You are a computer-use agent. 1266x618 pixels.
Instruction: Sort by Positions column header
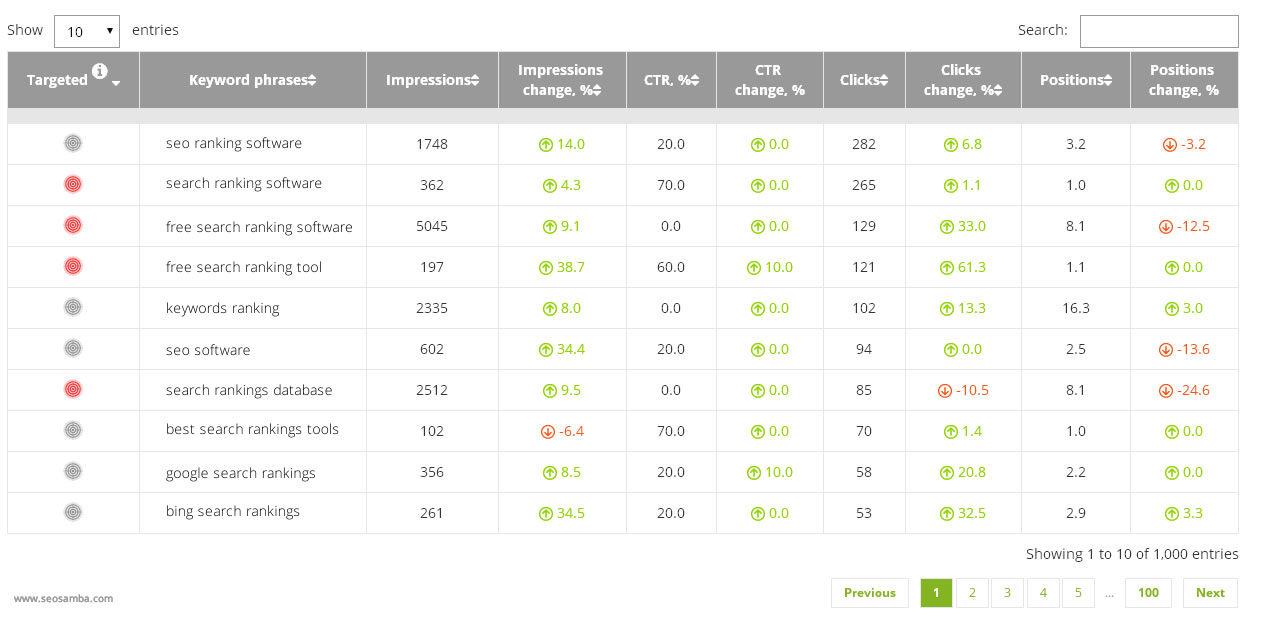1076,80
